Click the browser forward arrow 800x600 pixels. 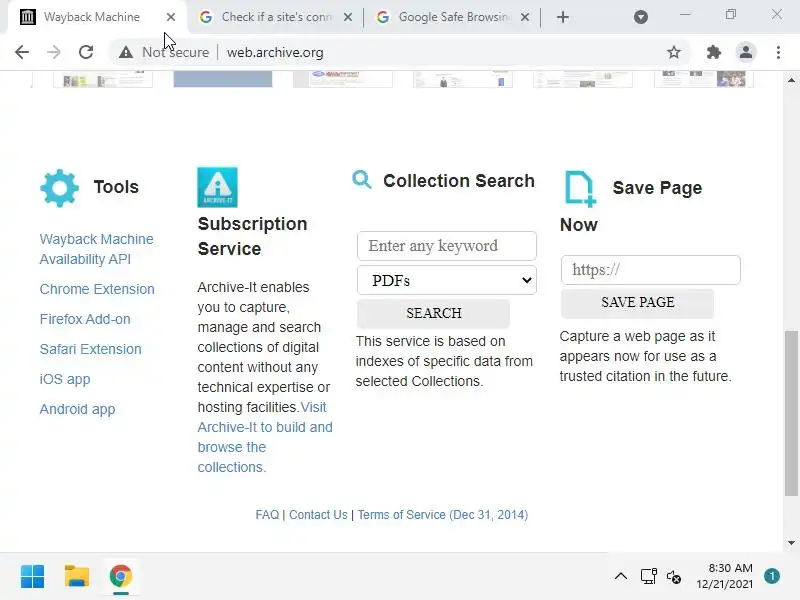pos(54,52)
